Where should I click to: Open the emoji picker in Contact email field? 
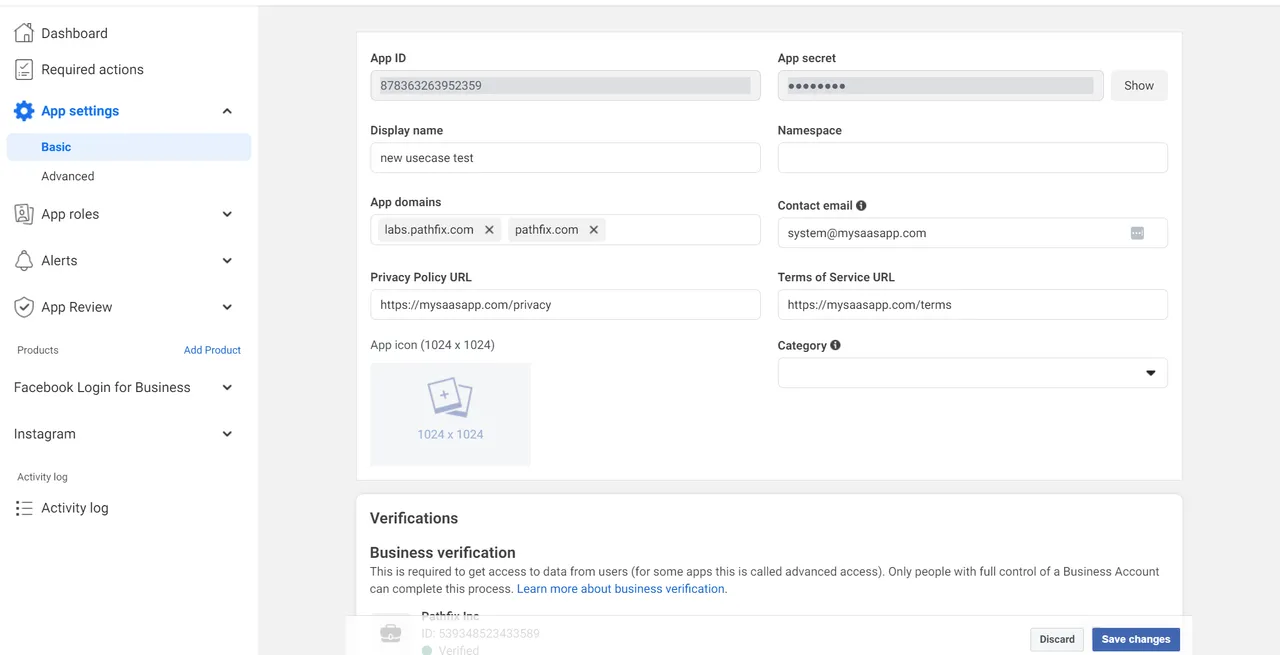(x=1137, y=232)
